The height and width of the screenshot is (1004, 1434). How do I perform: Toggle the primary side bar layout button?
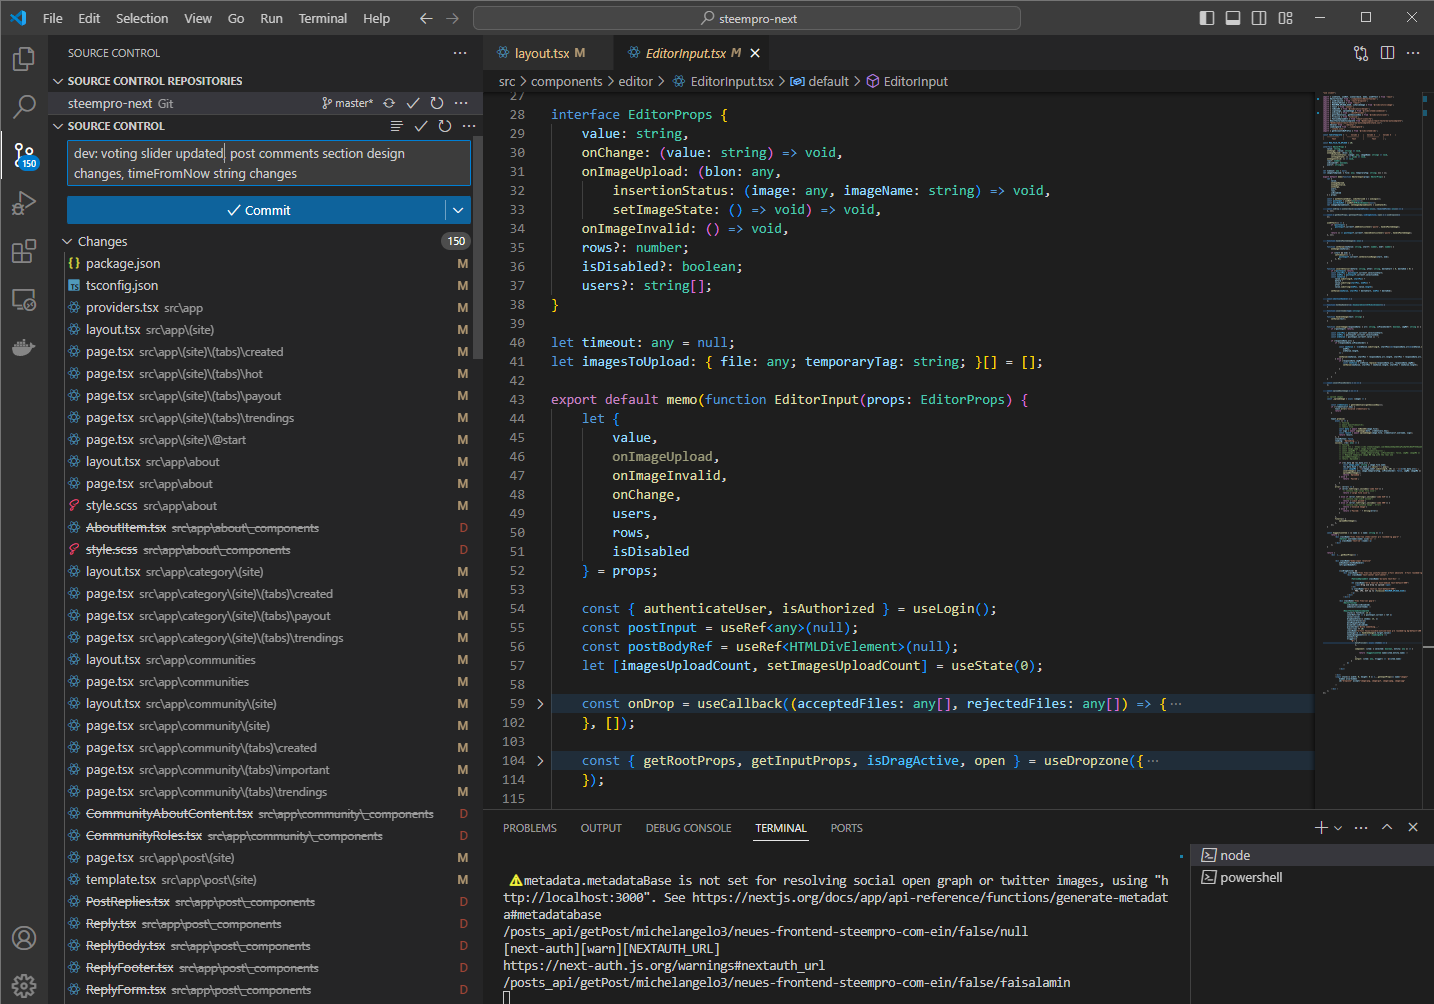[x=1207, y=18]
